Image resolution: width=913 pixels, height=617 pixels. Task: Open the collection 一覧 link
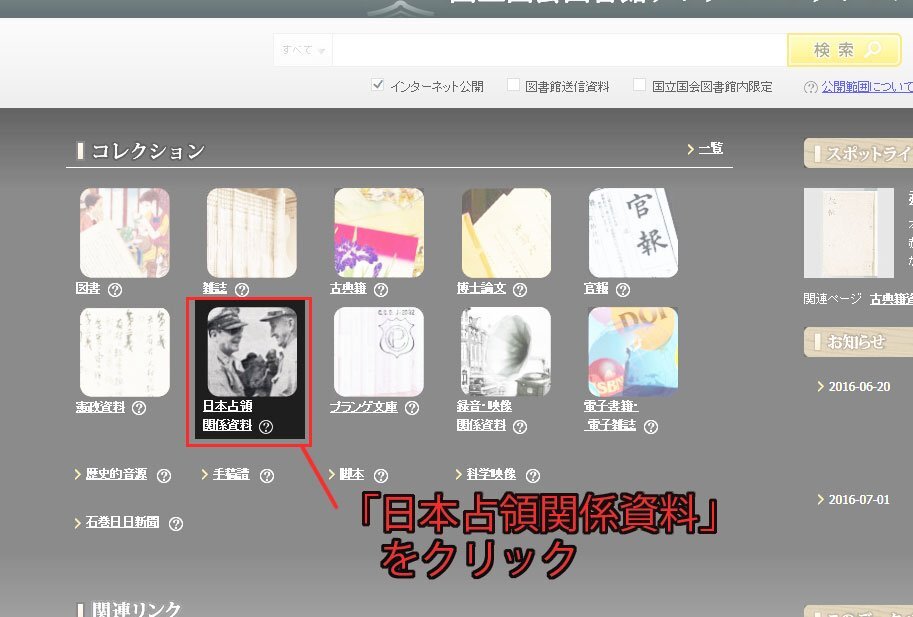[710, 148]
